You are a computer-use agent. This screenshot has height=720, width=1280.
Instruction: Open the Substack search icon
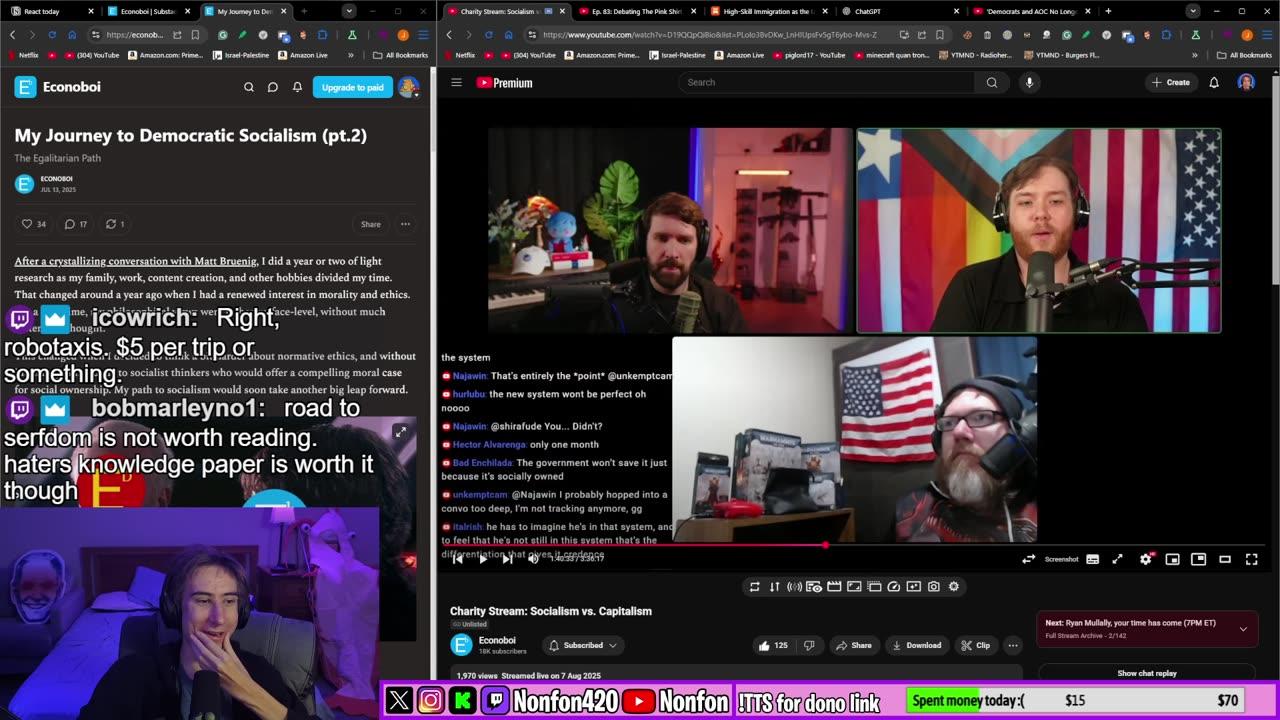pos(249,87)
